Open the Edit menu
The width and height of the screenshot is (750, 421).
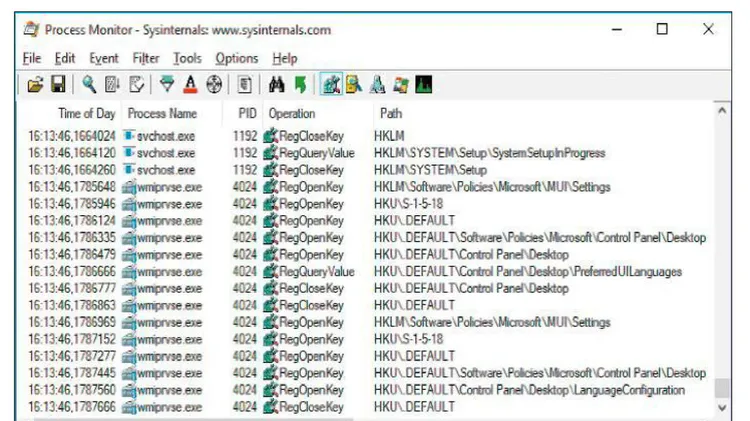click(65, 58)
